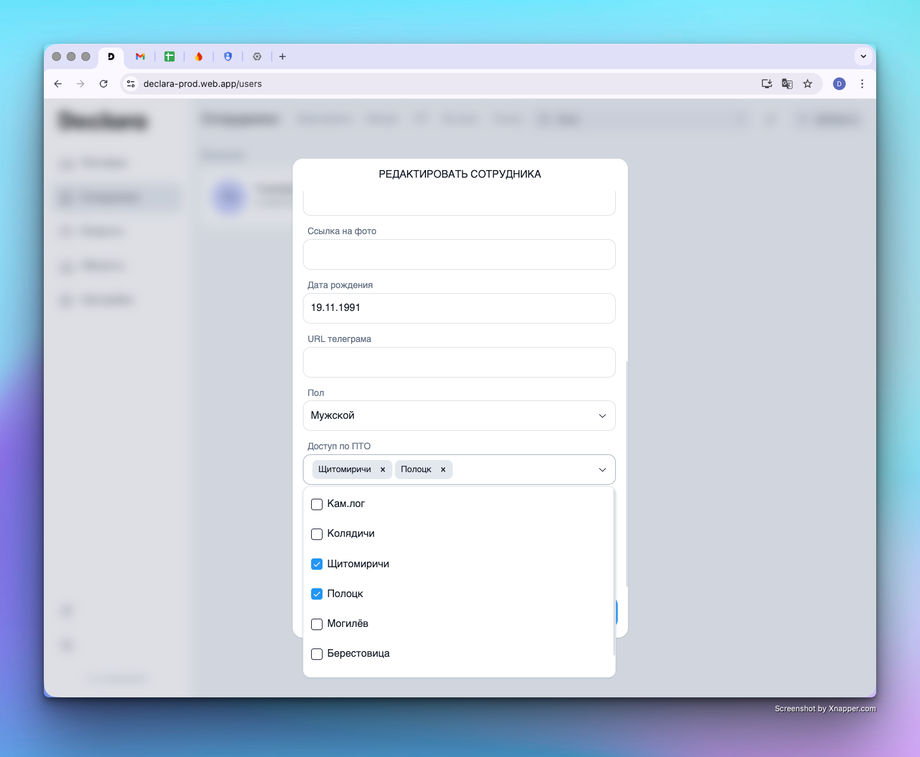
Task: Check the Могилёв checkbox
Action: 317,624
